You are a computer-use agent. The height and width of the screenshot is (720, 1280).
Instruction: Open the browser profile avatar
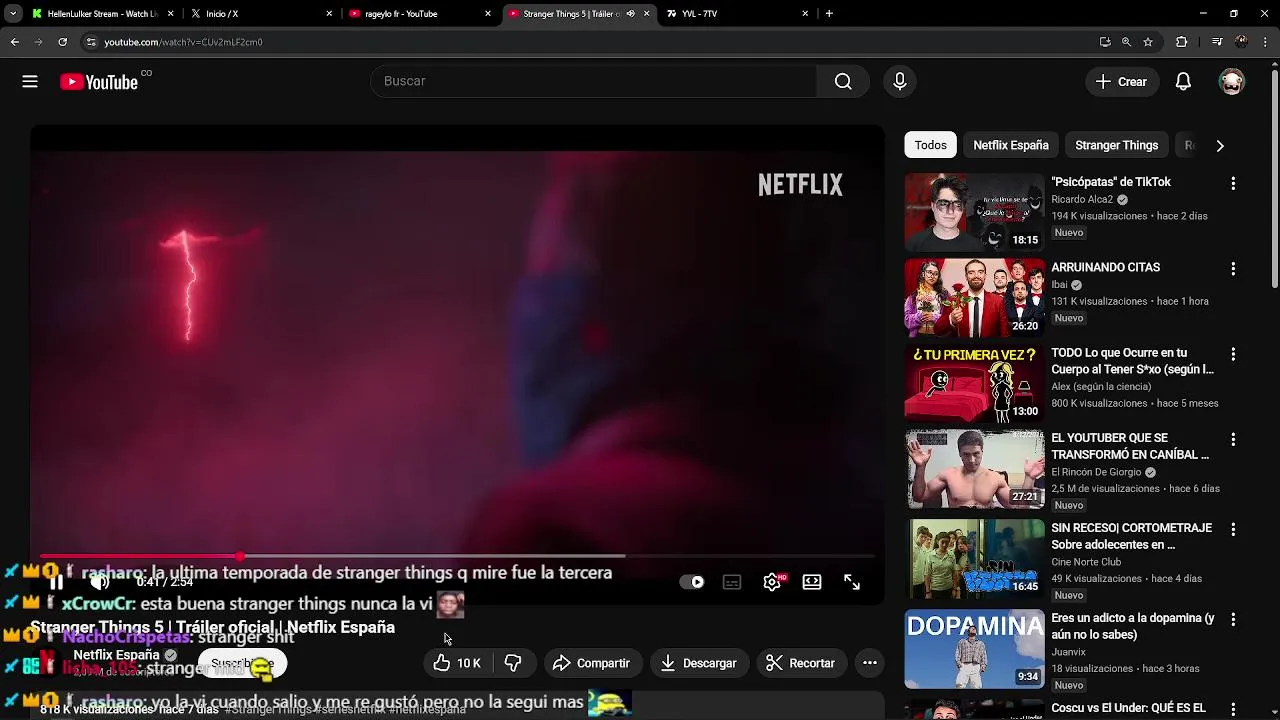coord(1241,42)
